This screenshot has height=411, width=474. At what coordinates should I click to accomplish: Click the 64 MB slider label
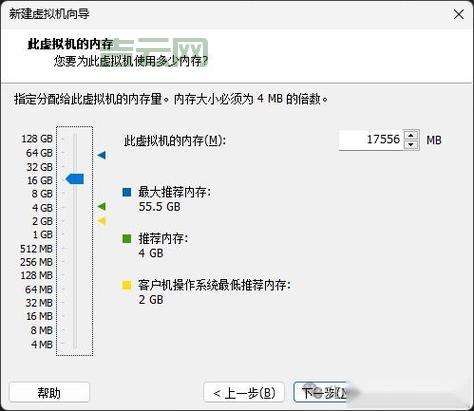click(x=39, y=289)
